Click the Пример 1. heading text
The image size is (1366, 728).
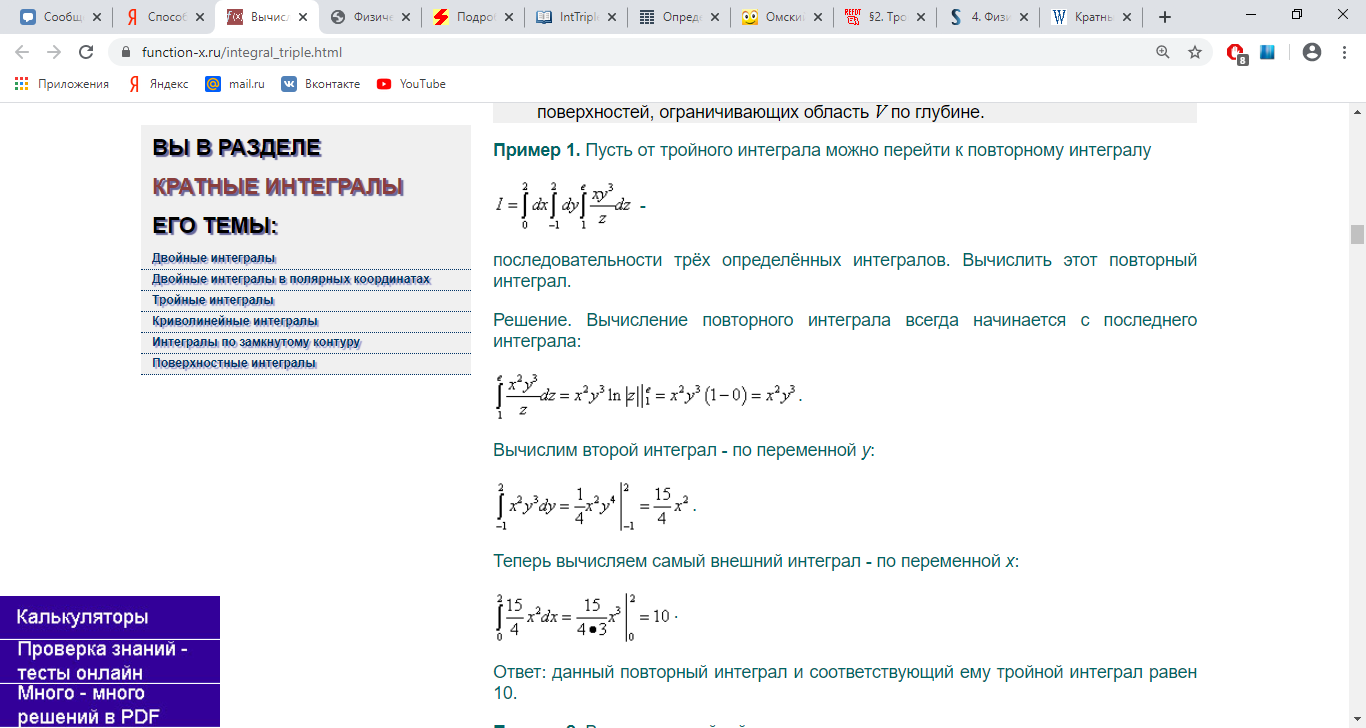pyautogui.click(x=537, y=150)
